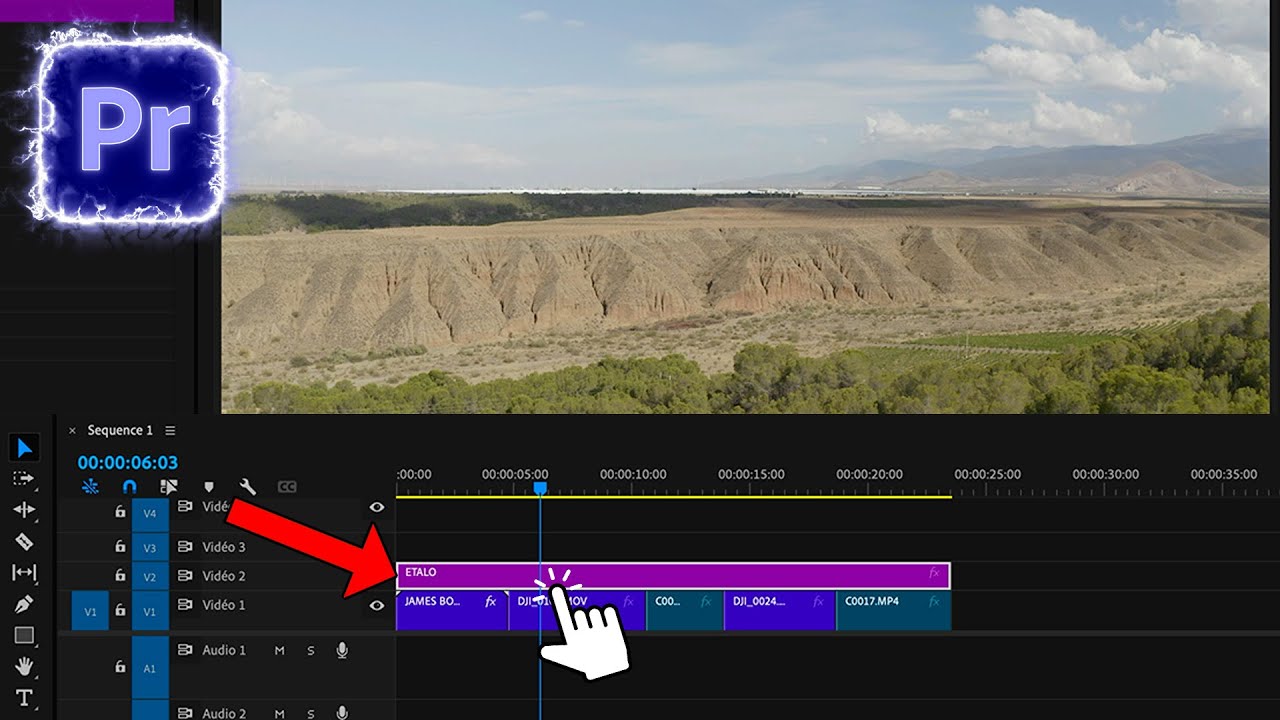
Task: Select the Selection tool arrow
Action: (25, 448)
